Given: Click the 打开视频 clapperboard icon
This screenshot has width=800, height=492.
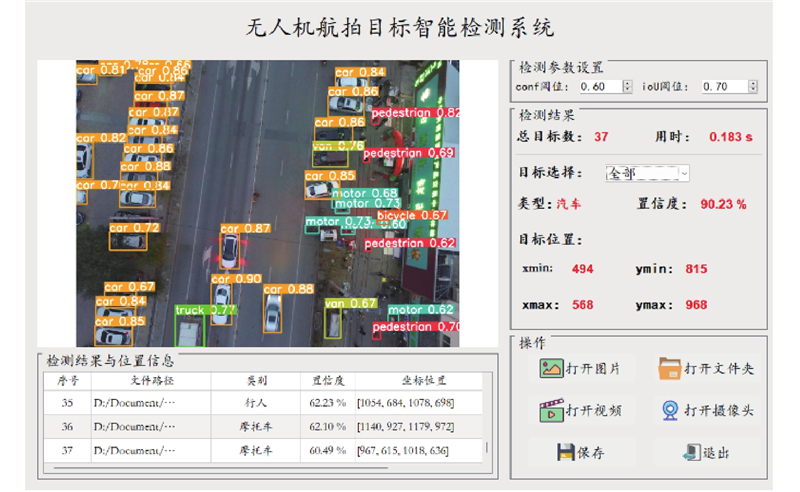Looking at the screenshot, I should (551, 410).
